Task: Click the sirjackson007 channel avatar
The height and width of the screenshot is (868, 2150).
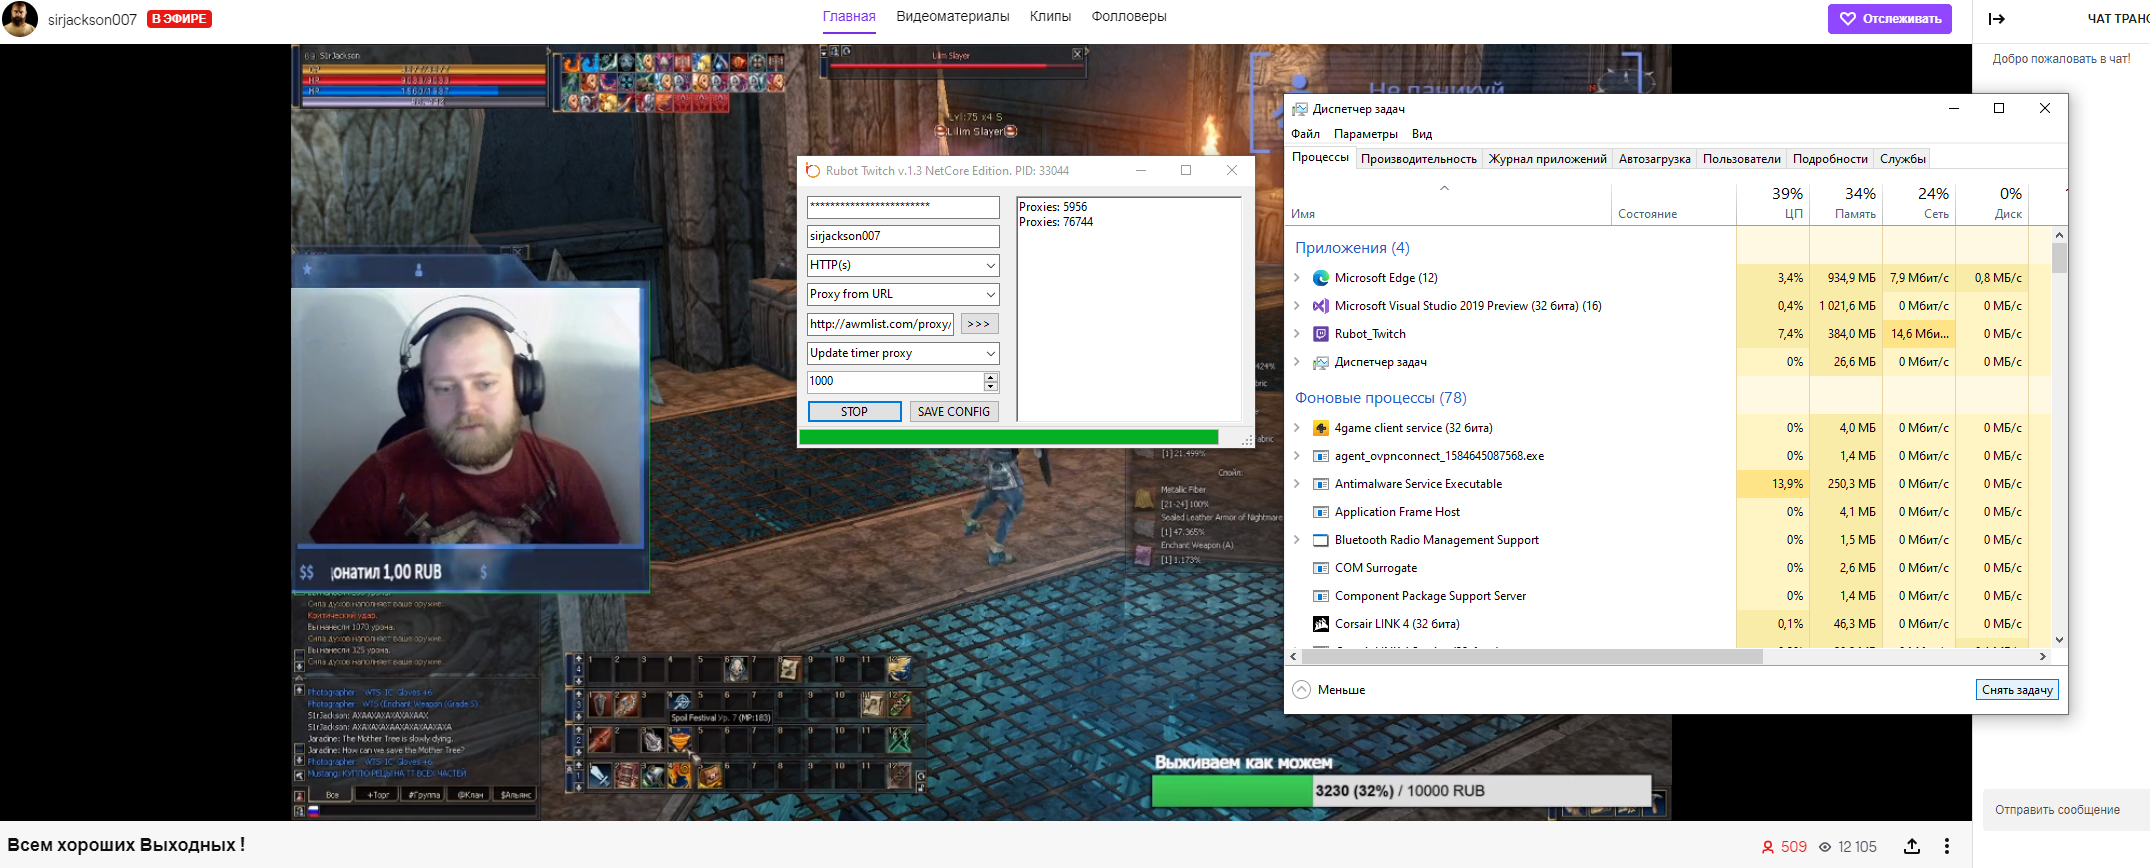Action: point(20,19)
